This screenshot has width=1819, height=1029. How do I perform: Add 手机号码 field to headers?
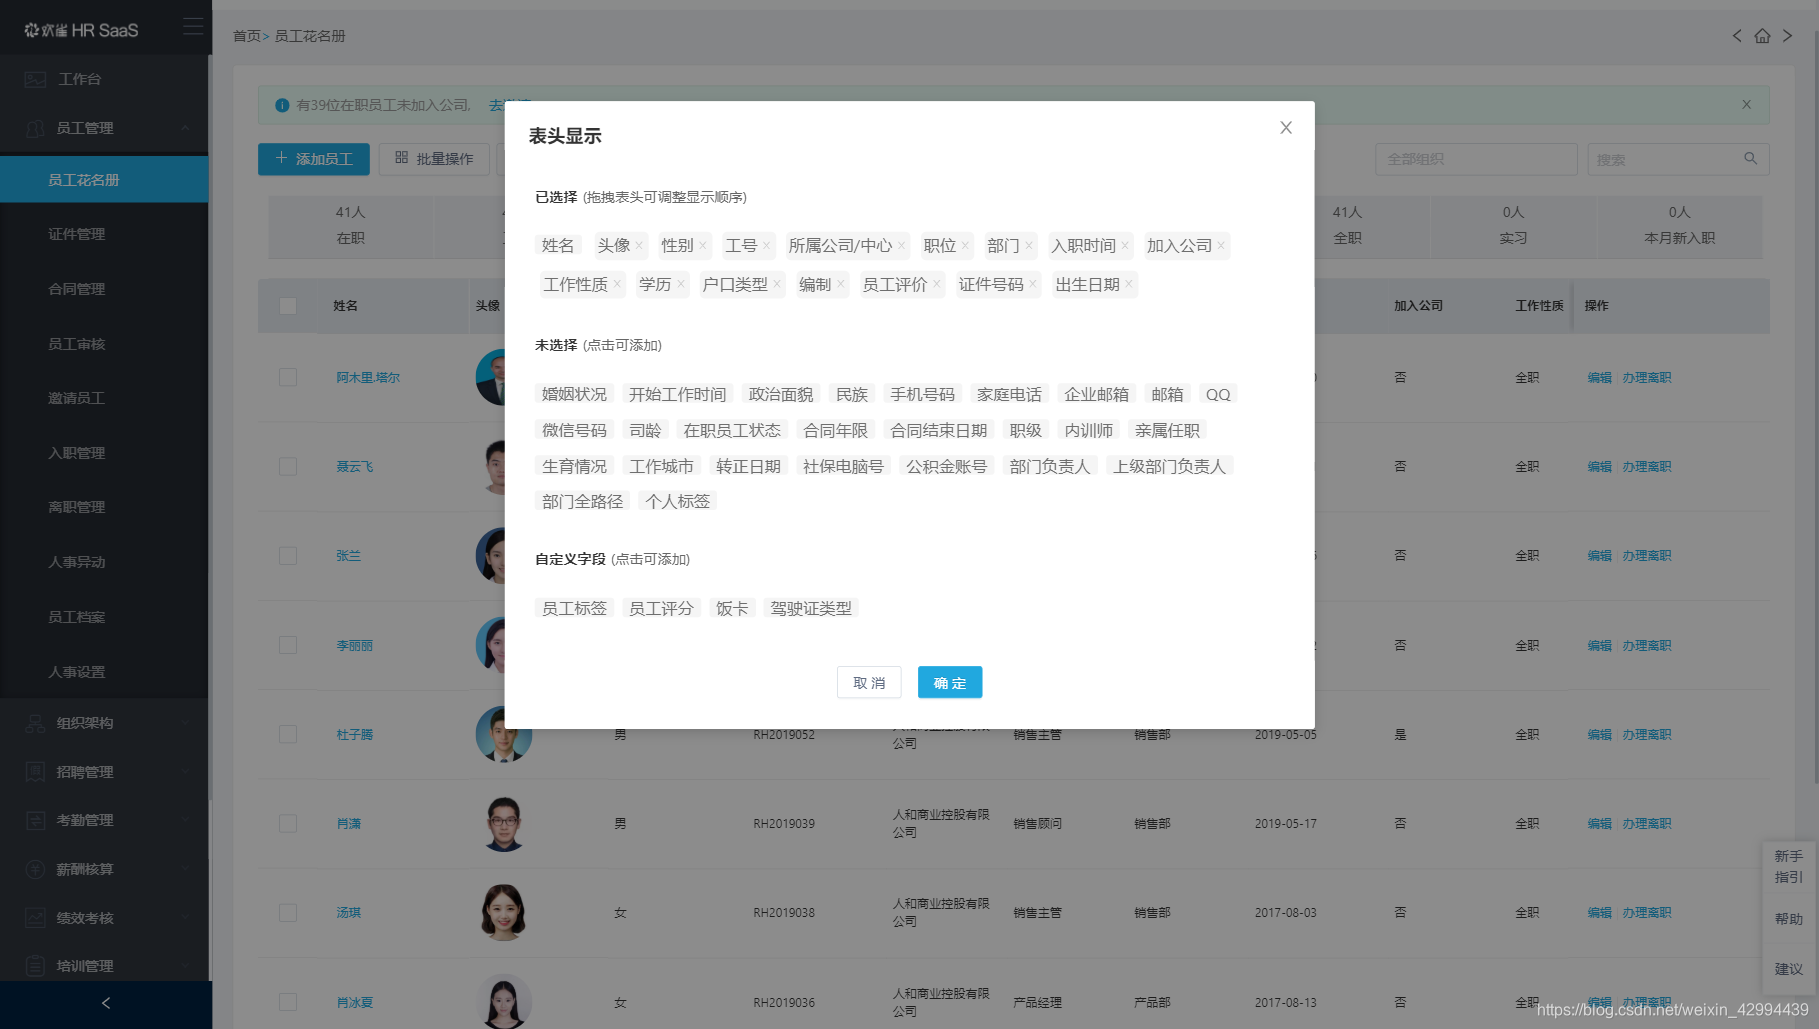tap(922, 394)
